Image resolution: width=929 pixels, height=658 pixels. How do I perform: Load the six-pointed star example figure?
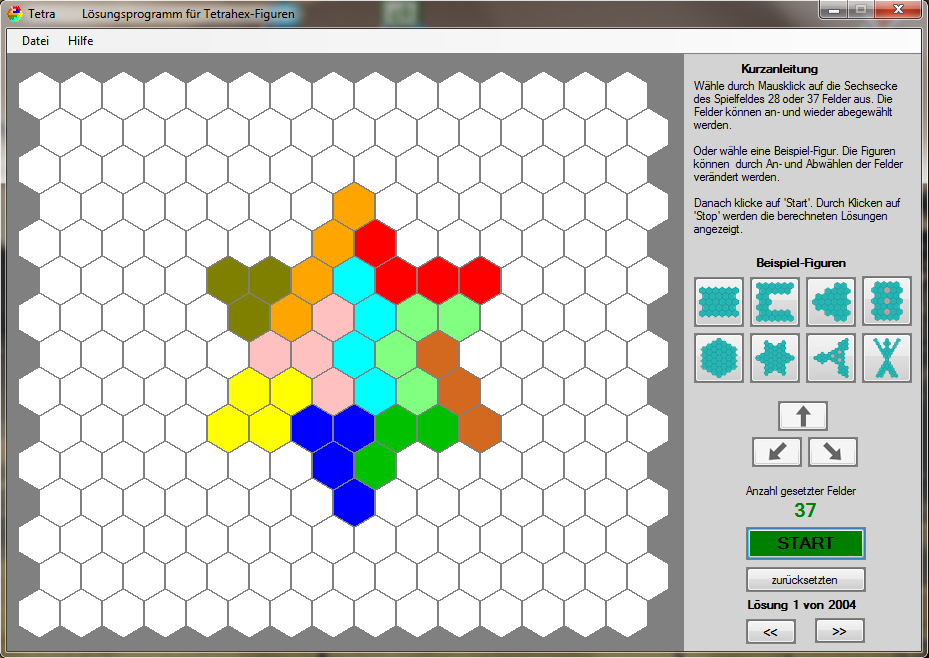click(775, 358)
